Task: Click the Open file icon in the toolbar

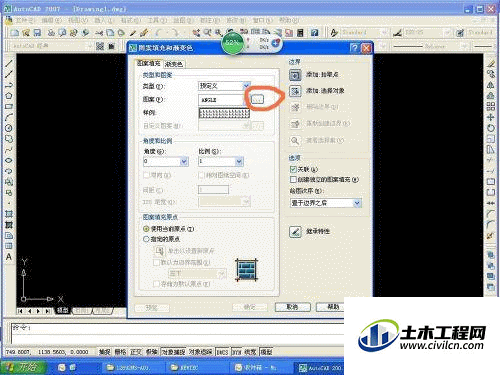Action: (x=26, y=33)
